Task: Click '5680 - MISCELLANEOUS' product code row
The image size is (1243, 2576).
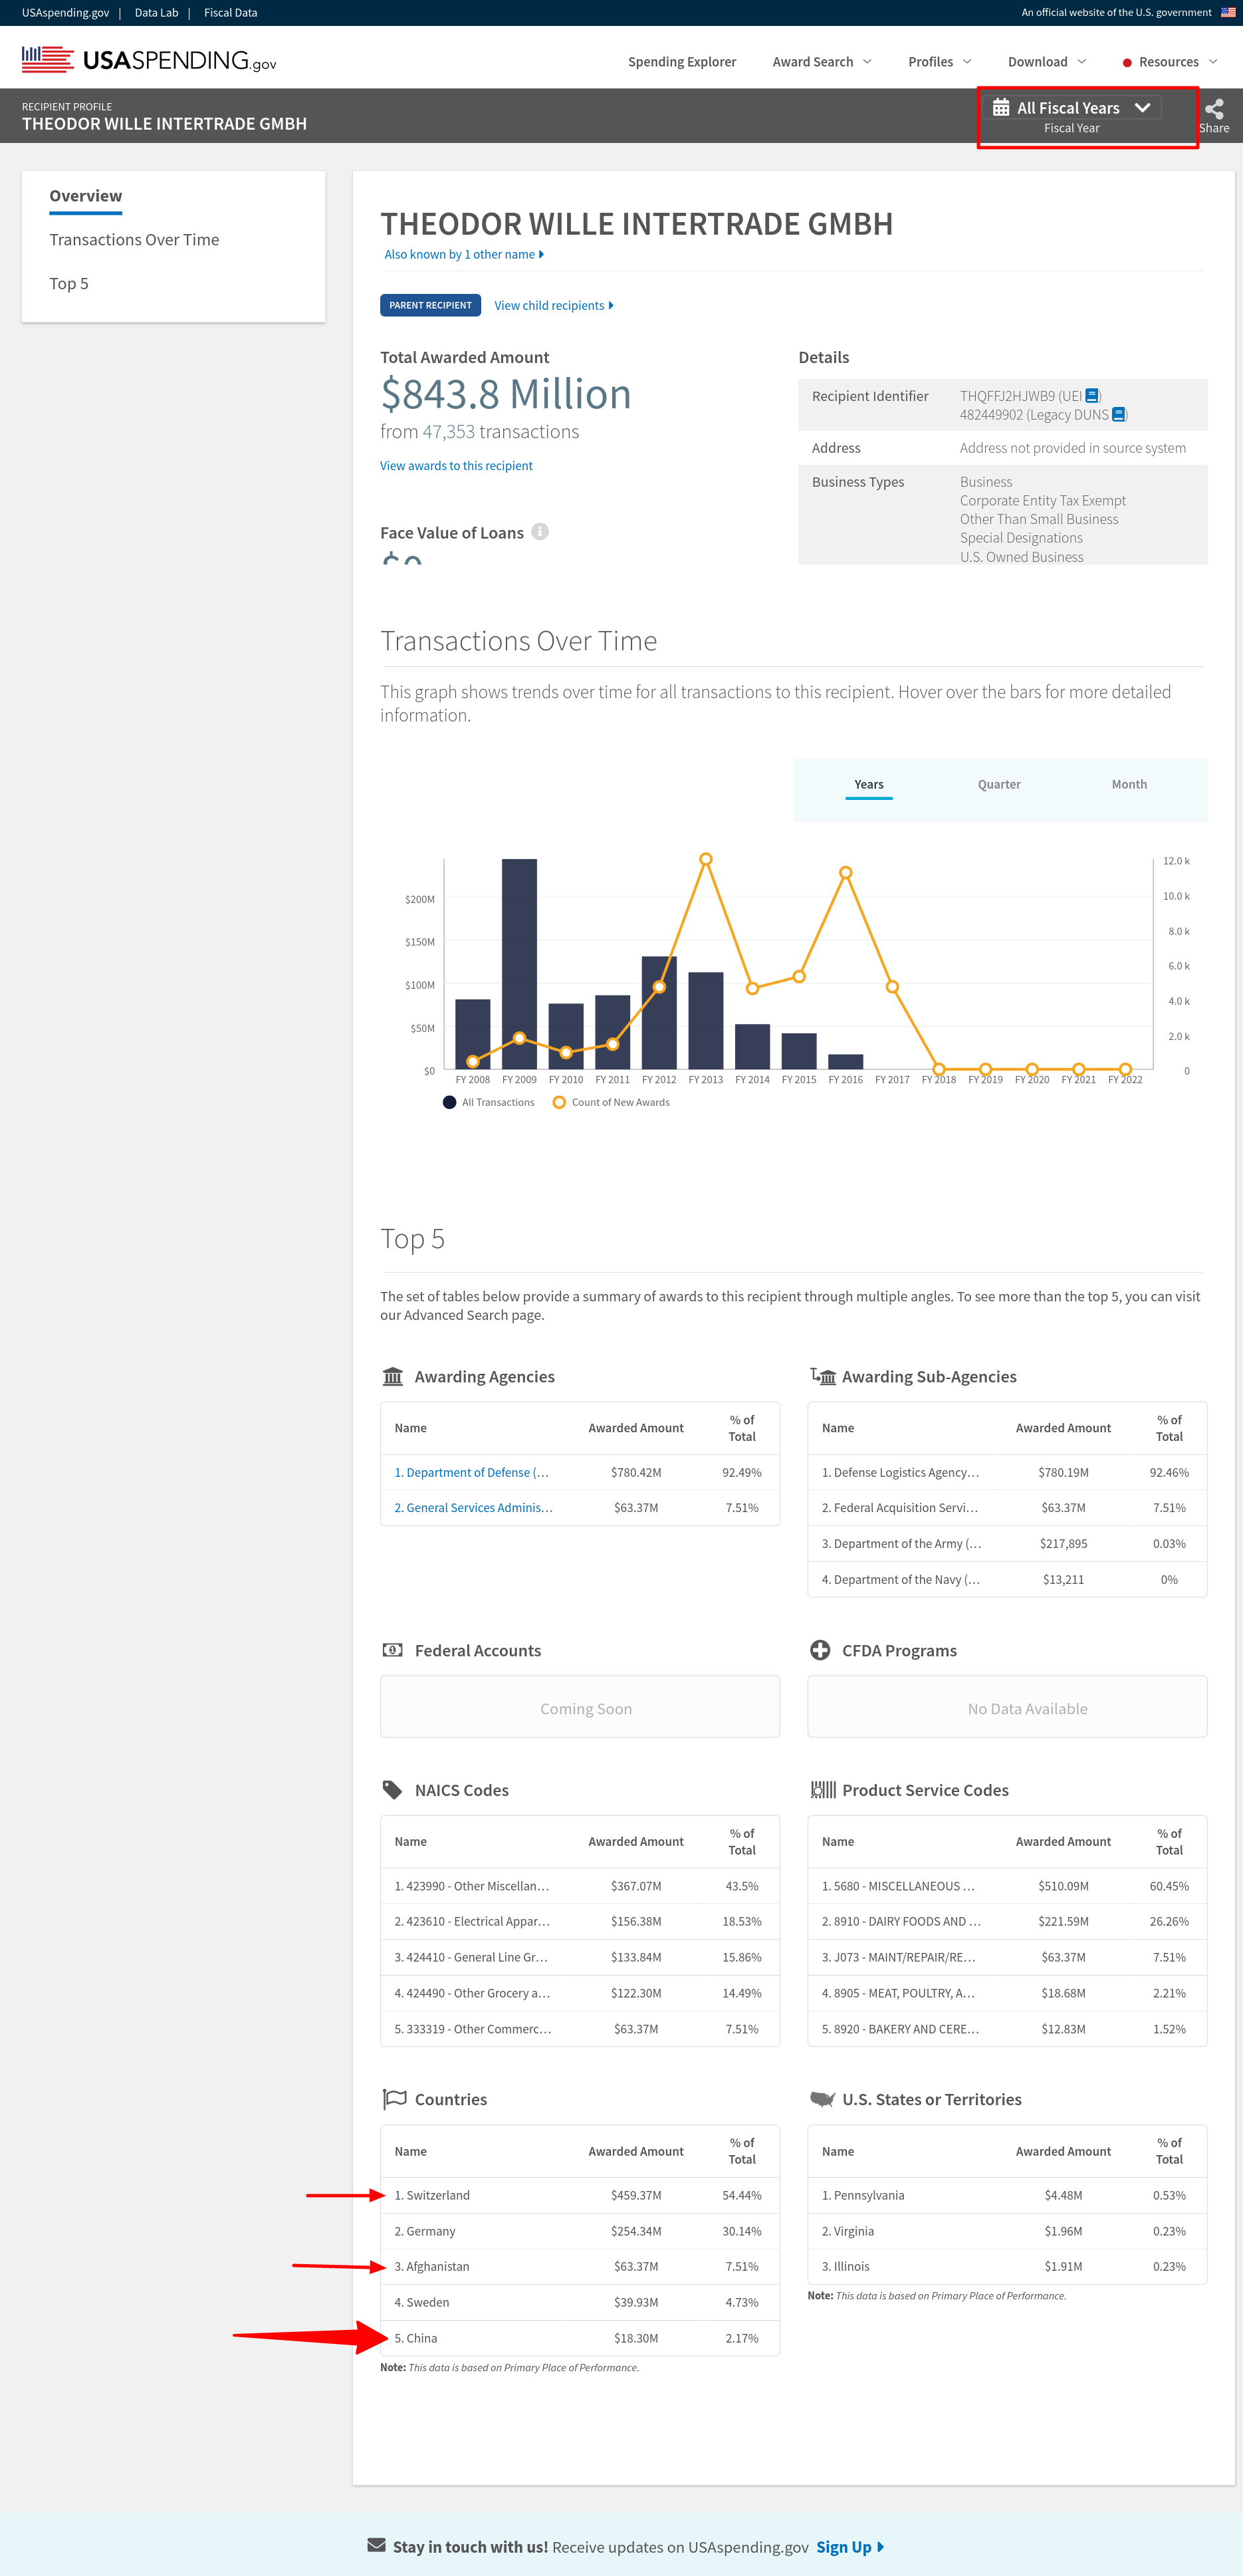Action: coord(1007,1886)
